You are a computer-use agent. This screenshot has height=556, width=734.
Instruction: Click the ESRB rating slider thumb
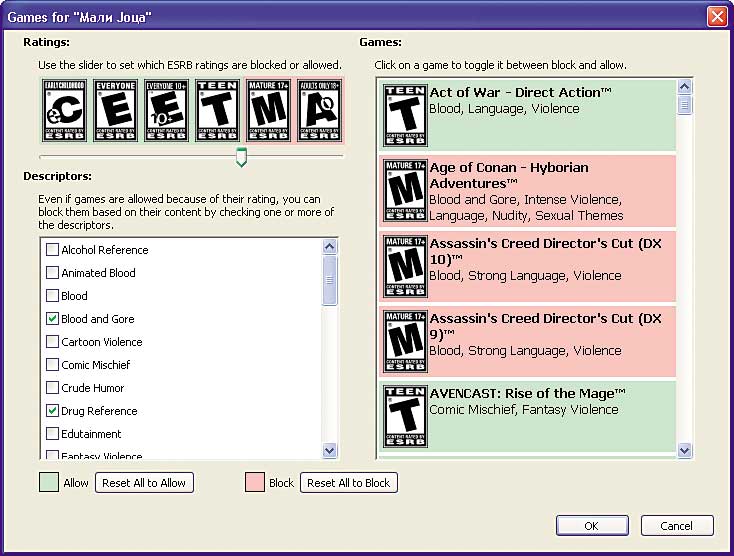(x=241, y=157)
